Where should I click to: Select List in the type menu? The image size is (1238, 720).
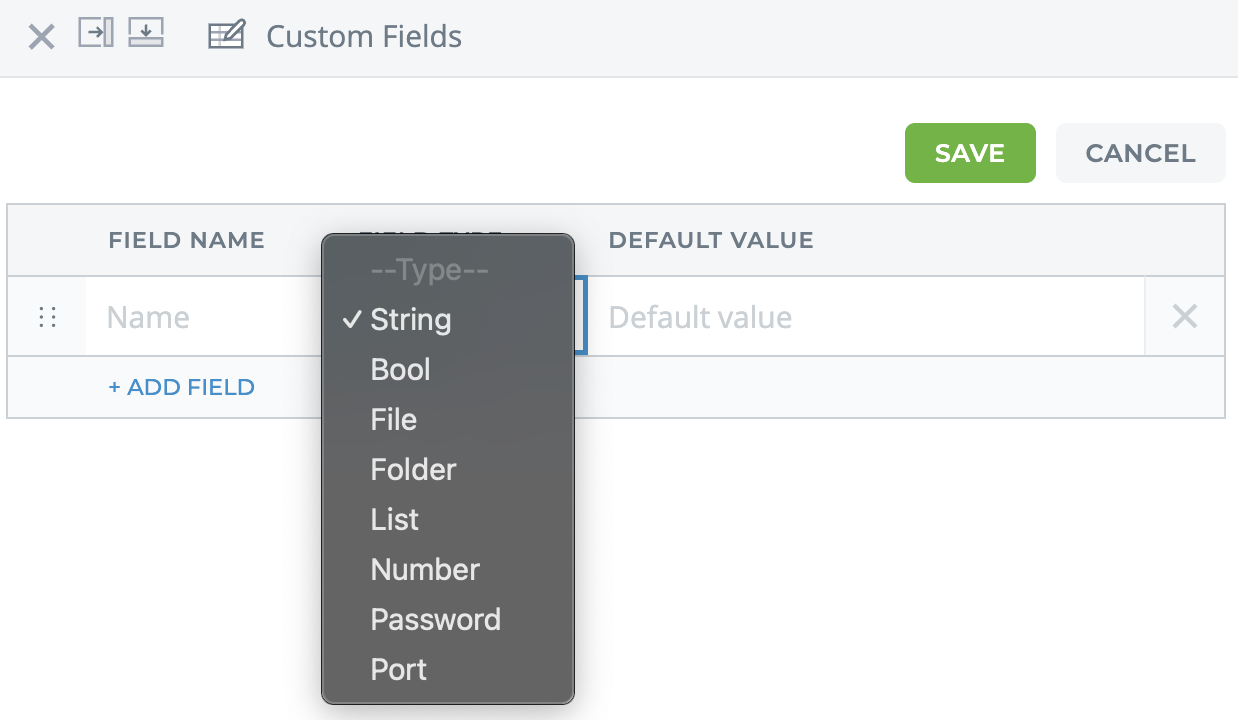(x=394, y=519)
